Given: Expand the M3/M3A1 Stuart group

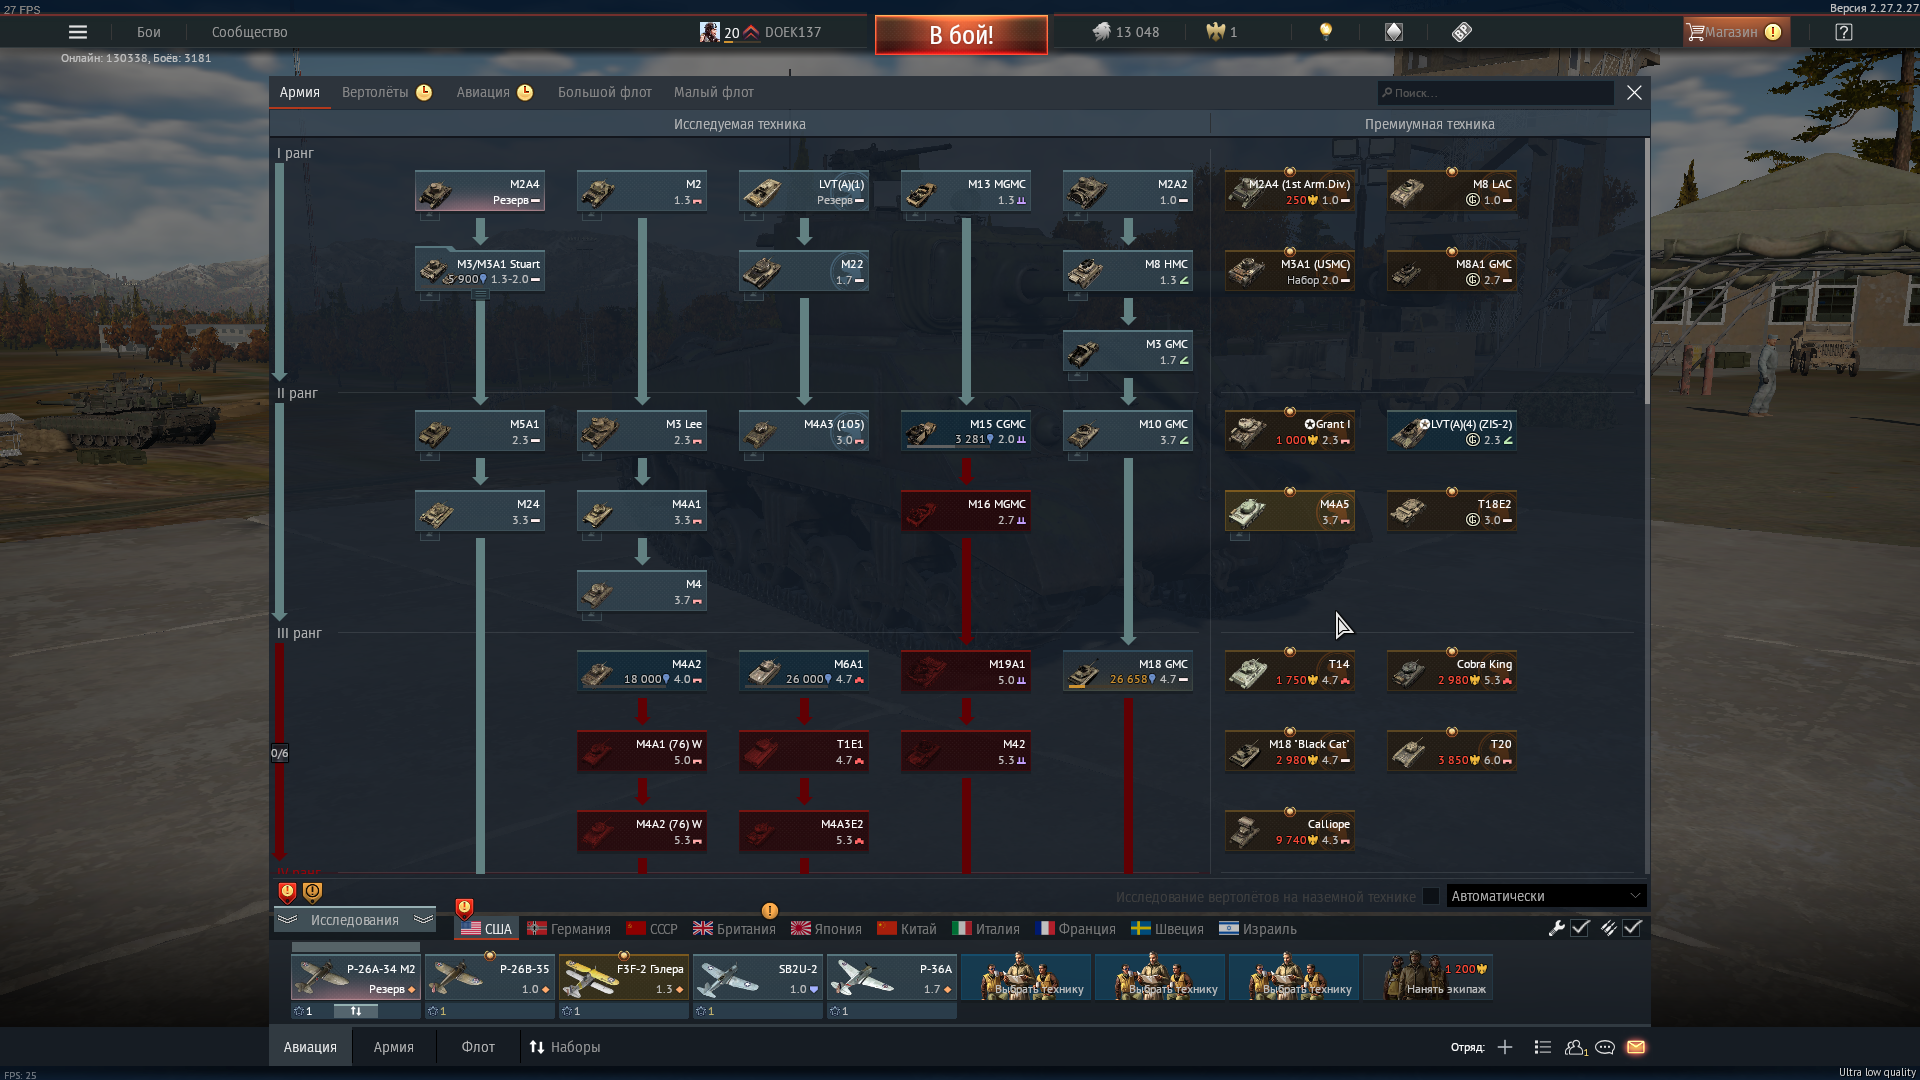Looking at the screenshot, I should (480, 295).
